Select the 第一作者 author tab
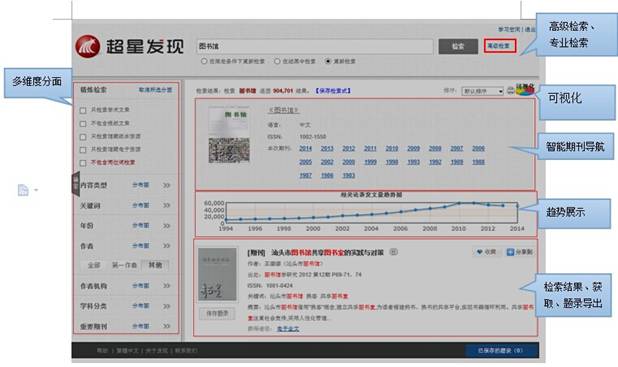The image size is (618, 367). pyautogui.click(x=125, y=265)
